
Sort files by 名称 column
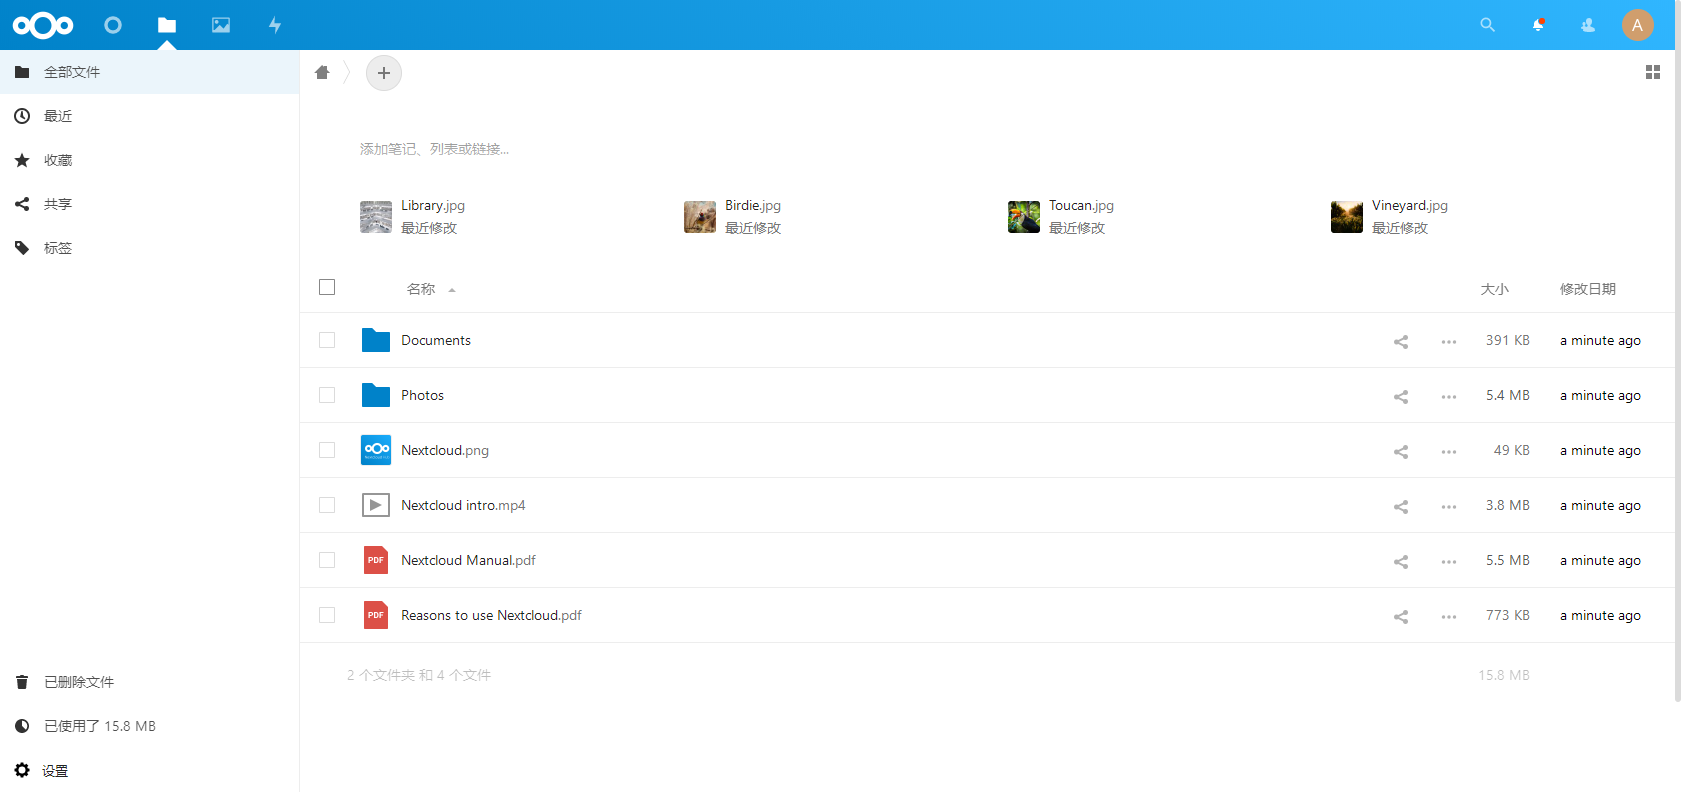pyautogui.click(x=421, y=289)
